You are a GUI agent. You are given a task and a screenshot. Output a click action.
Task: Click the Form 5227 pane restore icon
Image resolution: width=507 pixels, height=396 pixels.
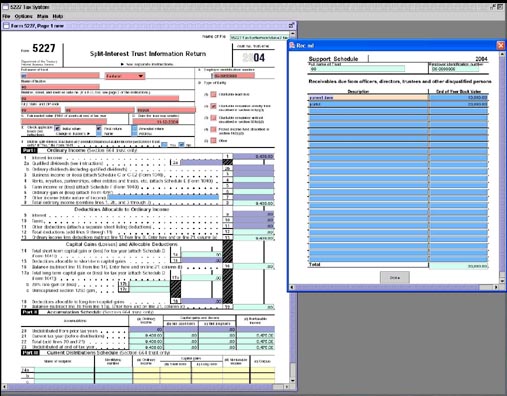pos(291,25)
